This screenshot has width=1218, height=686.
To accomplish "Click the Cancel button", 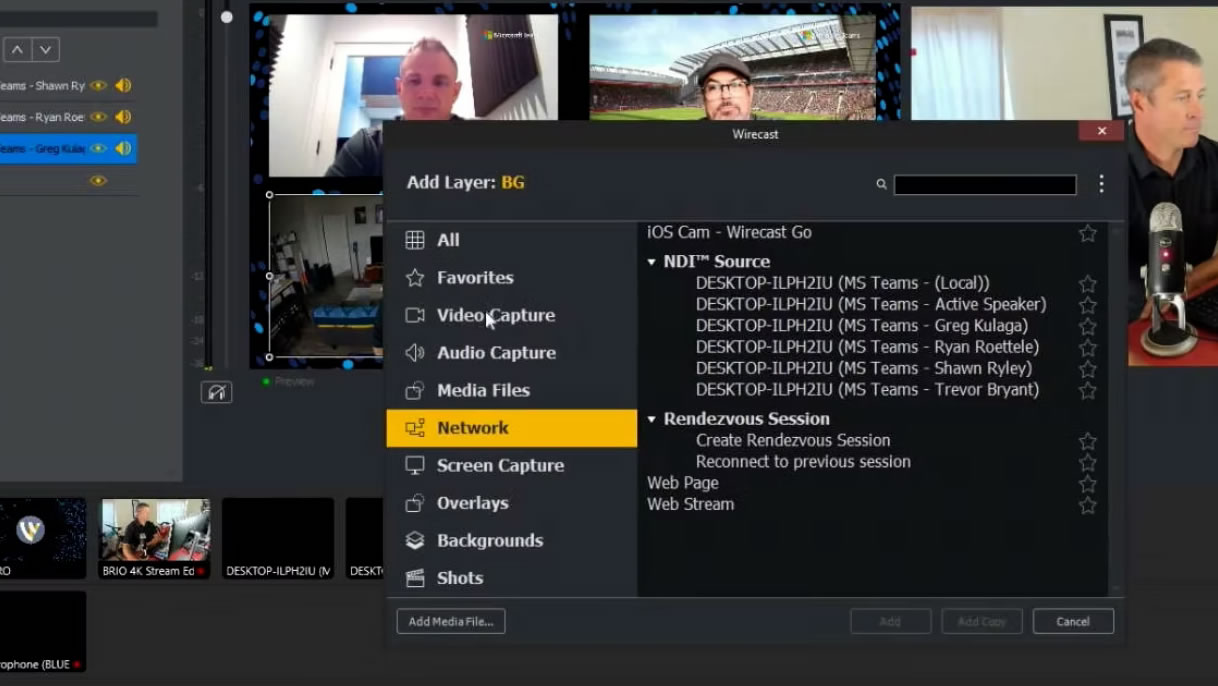I will pos(1073,621).
